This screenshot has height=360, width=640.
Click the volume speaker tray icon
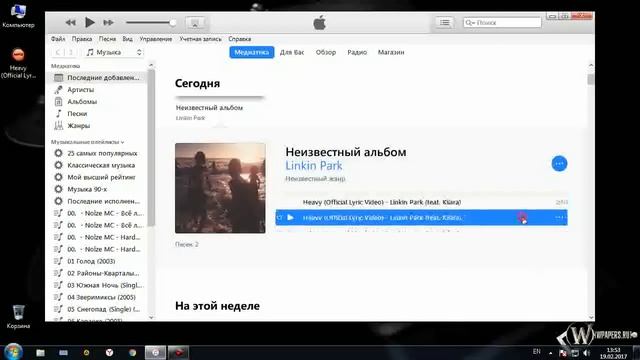587,353
